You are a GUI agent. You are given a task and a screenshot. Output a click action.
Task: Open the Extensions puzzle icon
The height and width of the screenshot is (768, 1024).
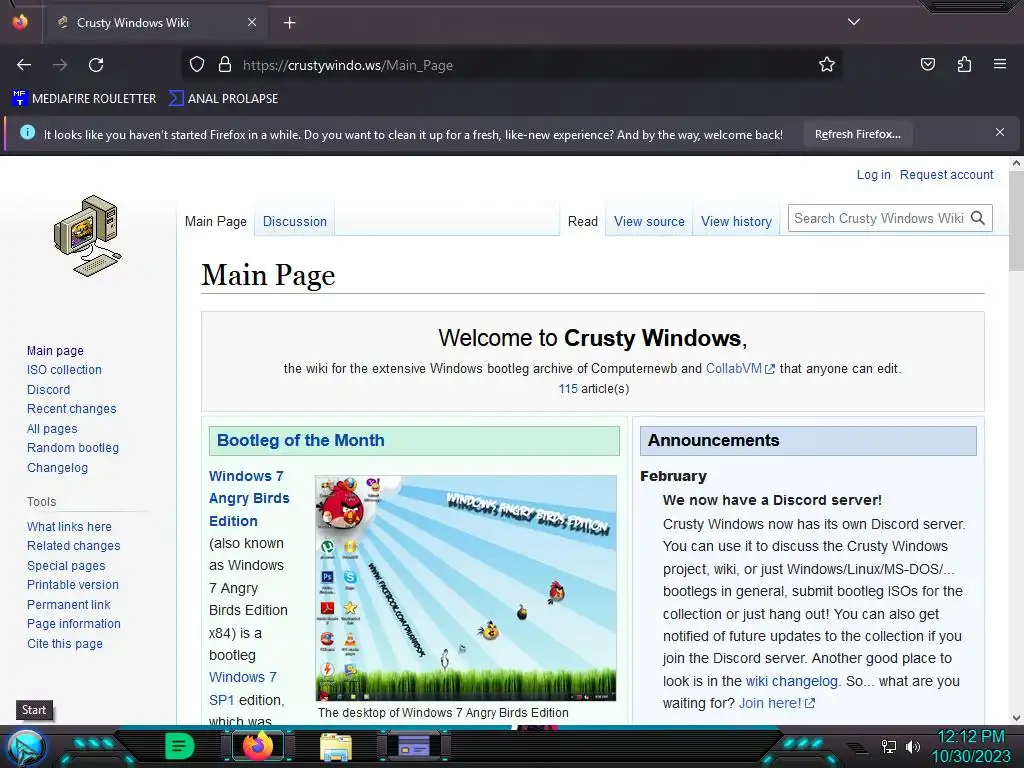click(964, 64)
